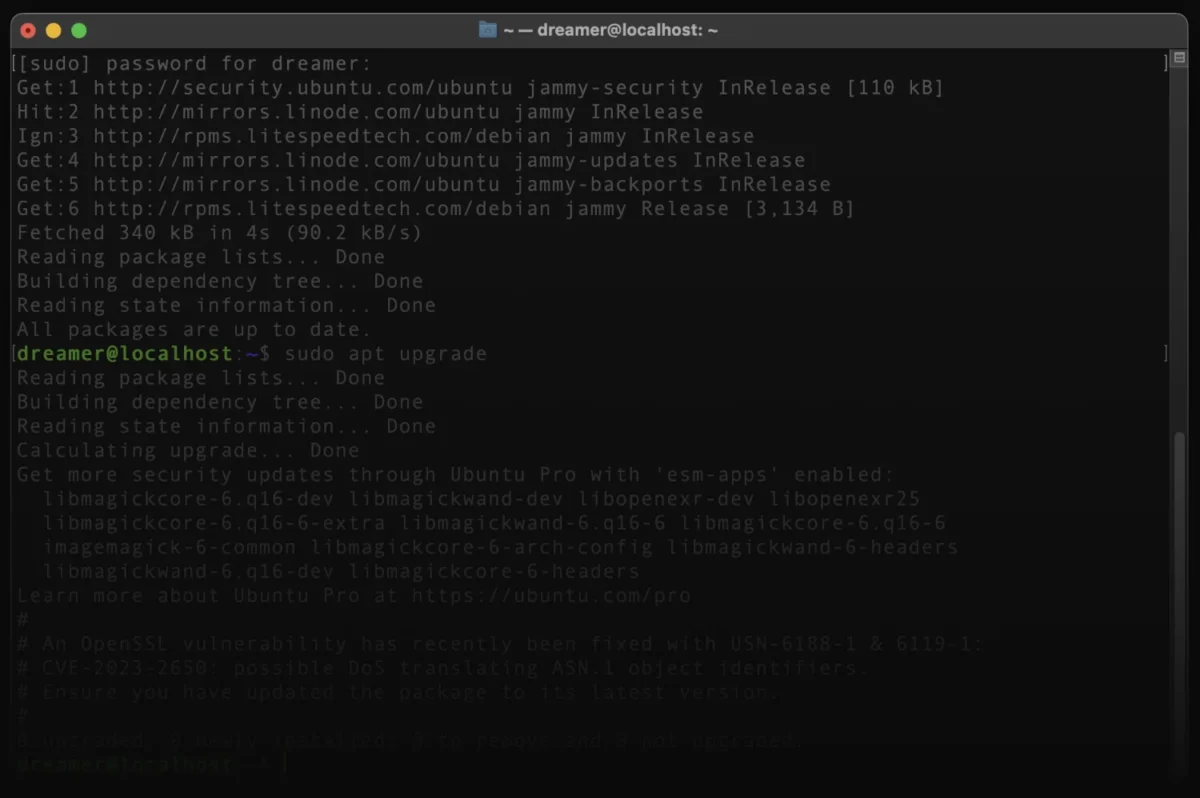Click the yellow minimize window button
Image resolution: width=1200 pixels, height=798 pixels.
point(53,31)
